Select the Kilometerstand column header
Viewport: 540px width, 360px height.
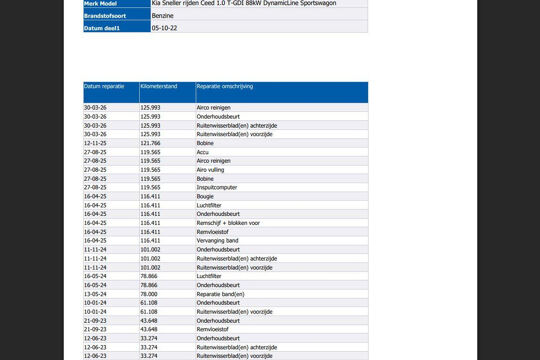(167, 92)
